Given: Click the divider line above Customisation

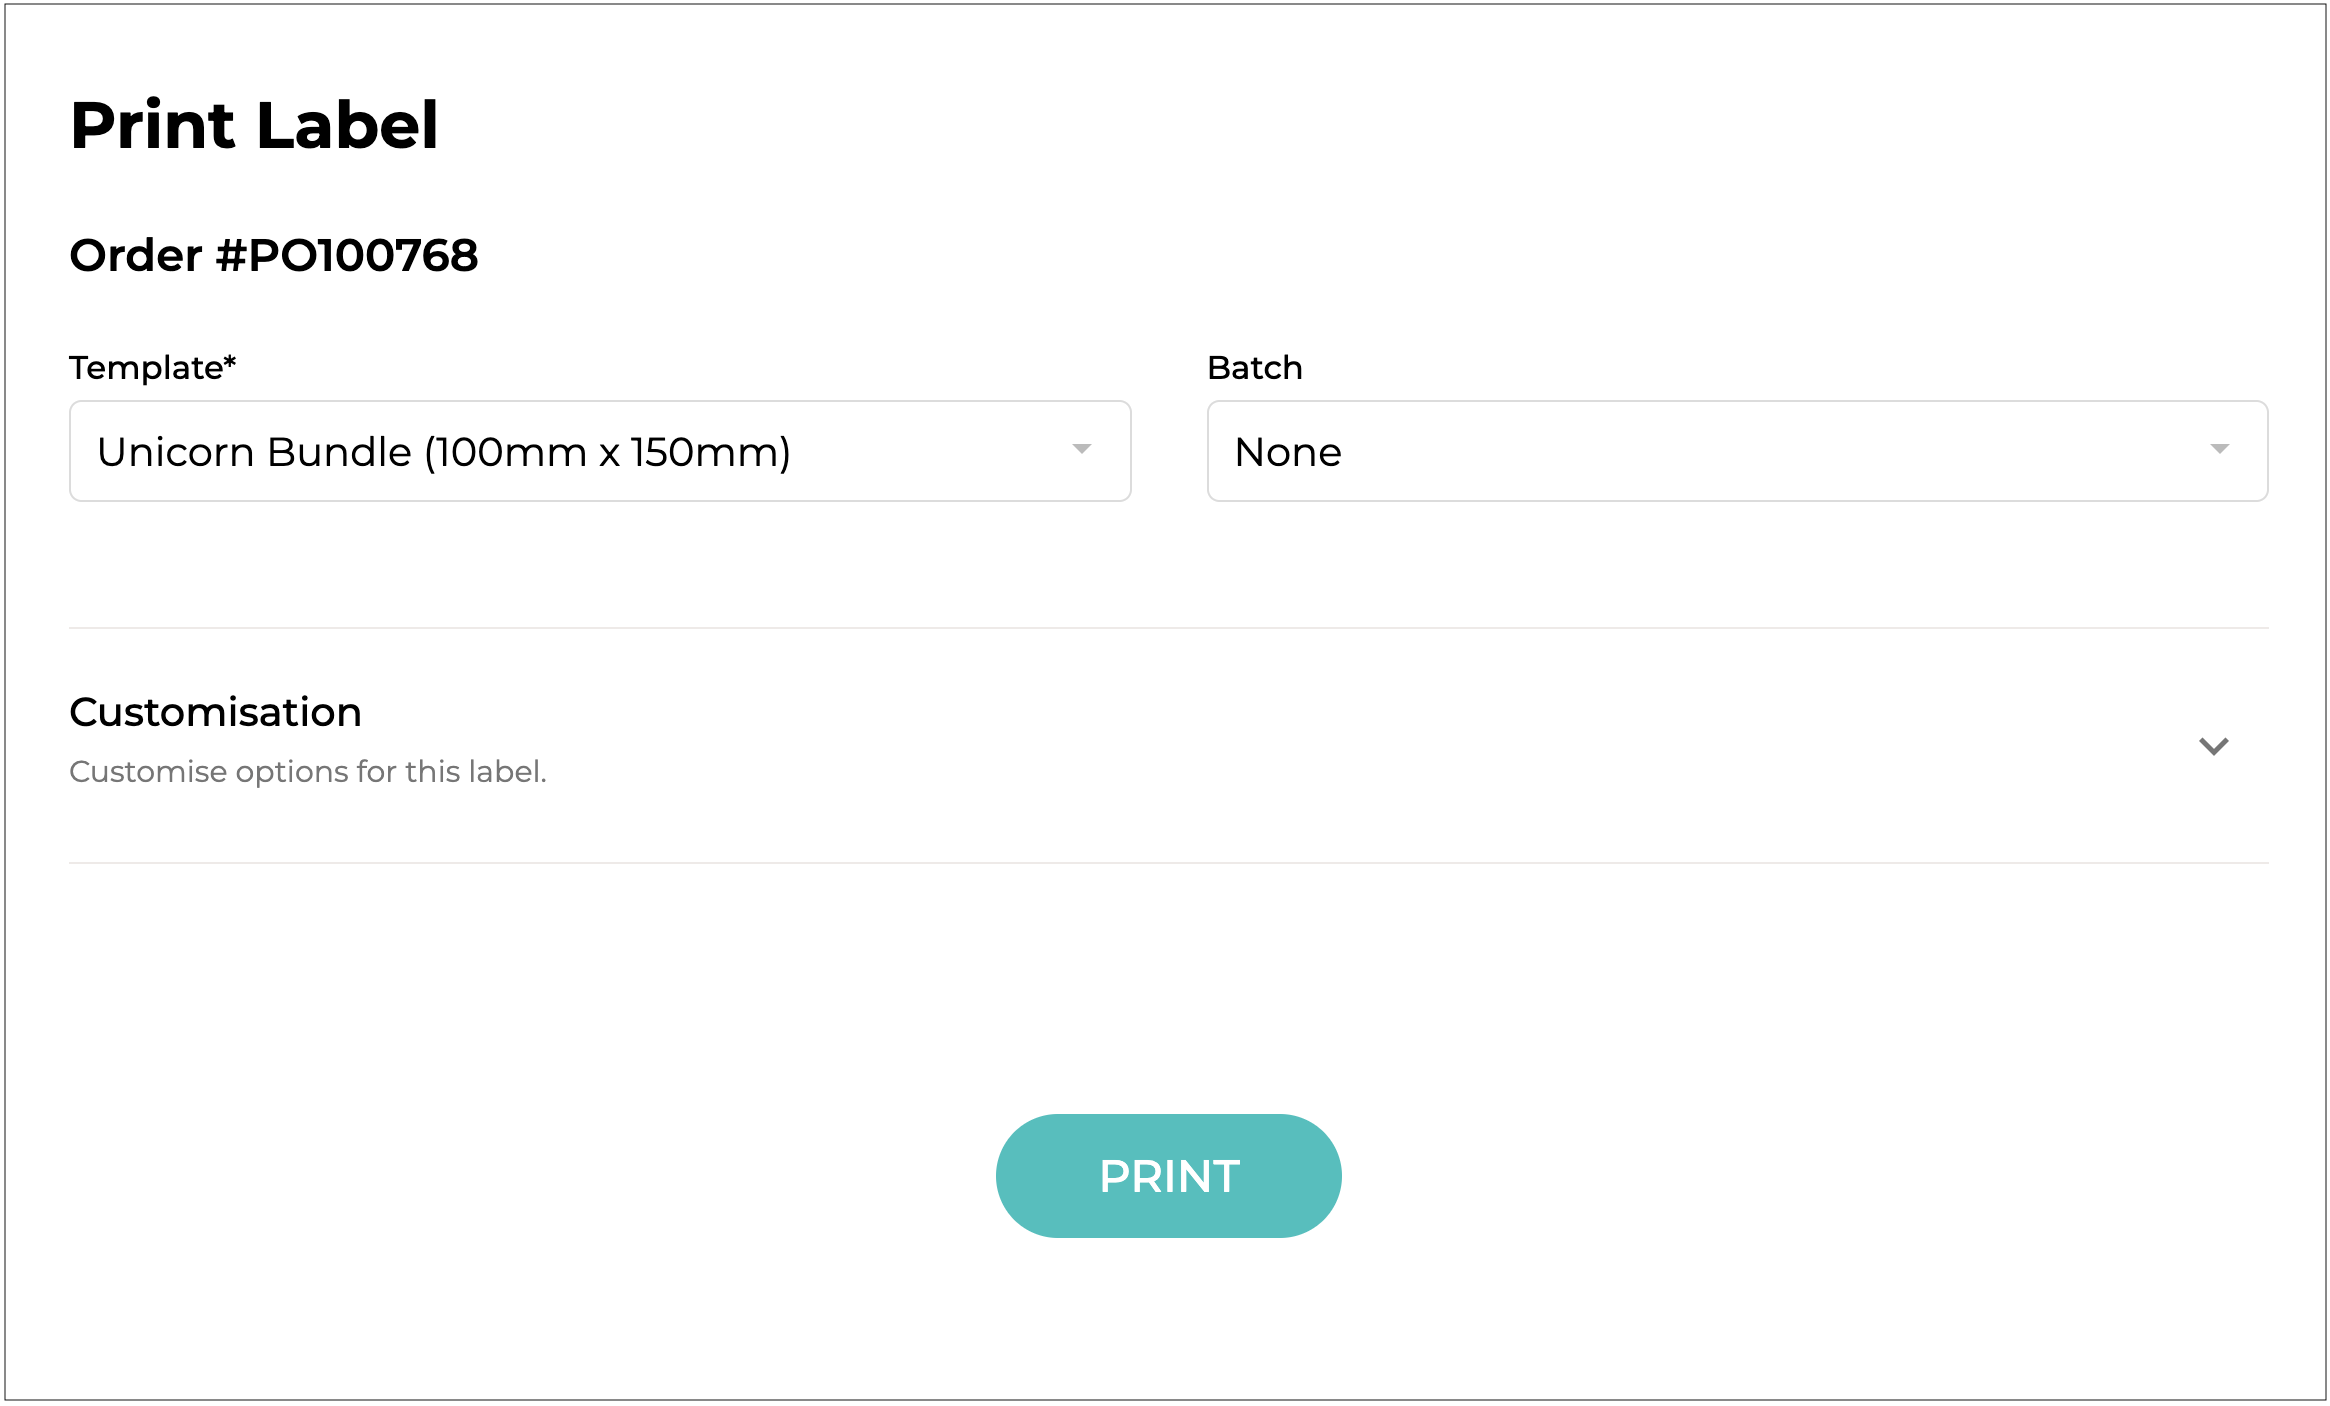Looking at the screenshot, I should (1168, 628).
